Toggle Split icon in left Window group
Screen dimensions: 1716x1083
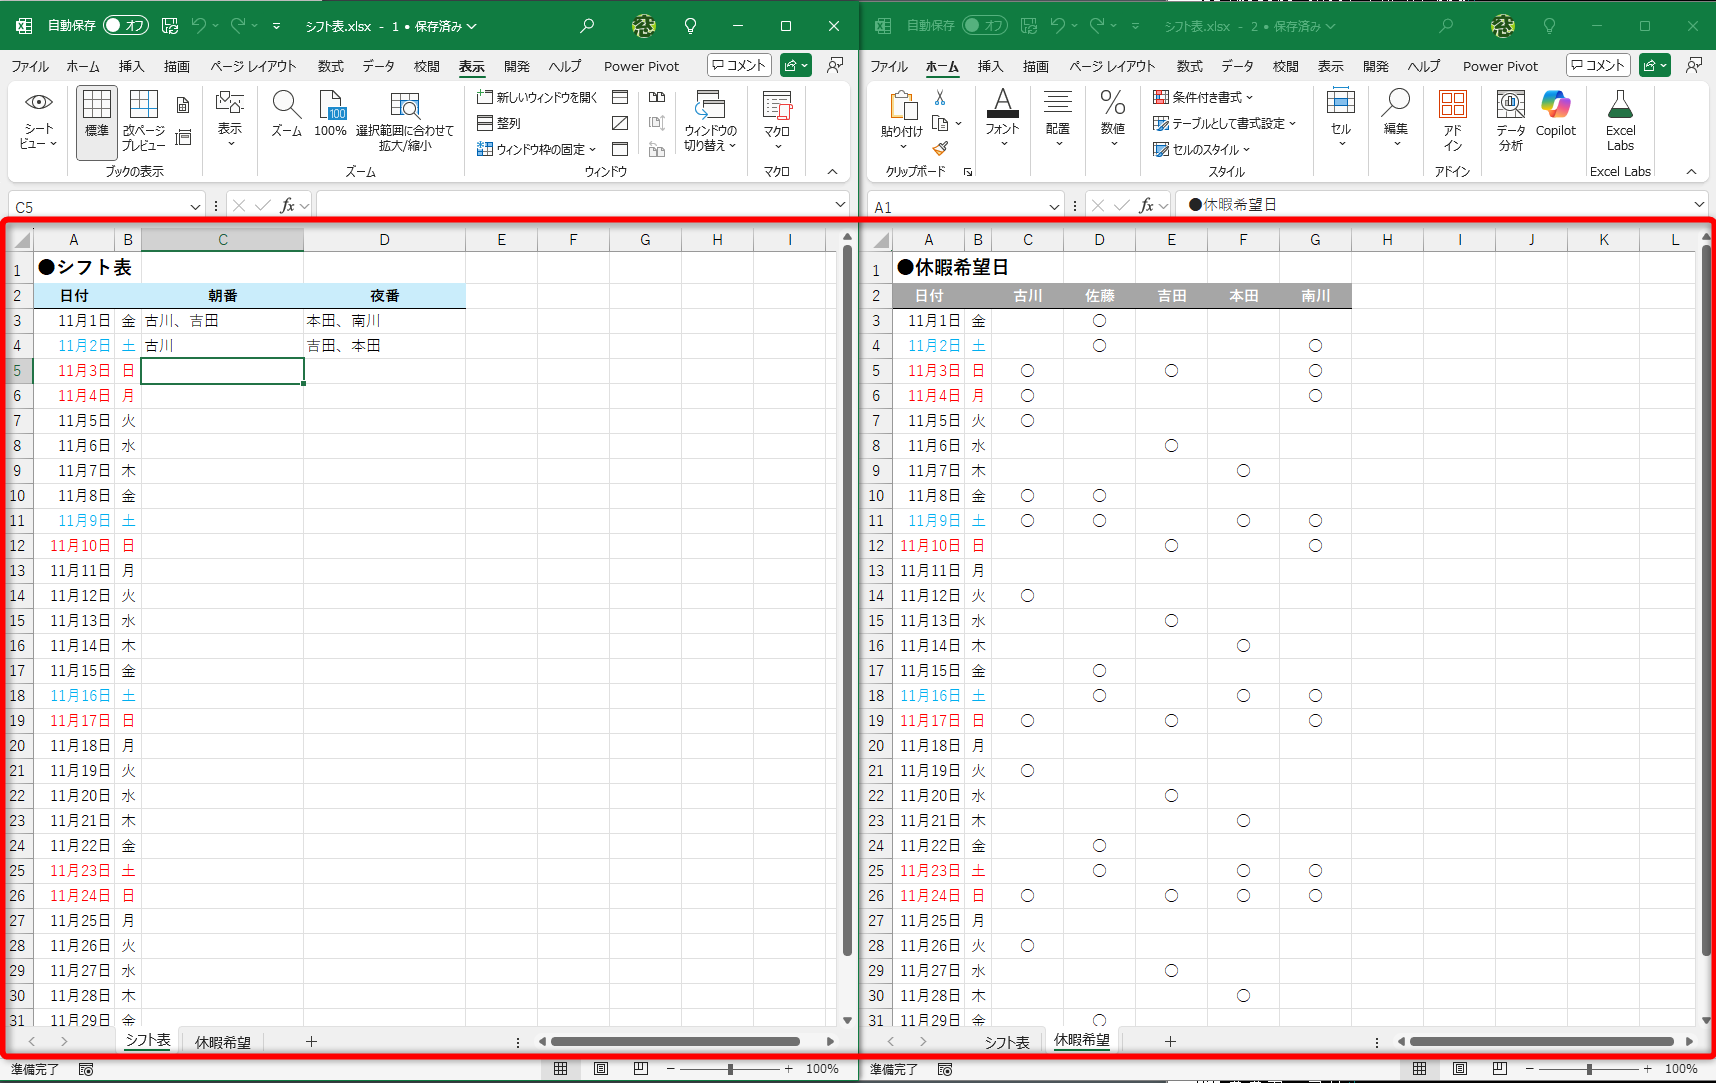click(x=620, y=97)
